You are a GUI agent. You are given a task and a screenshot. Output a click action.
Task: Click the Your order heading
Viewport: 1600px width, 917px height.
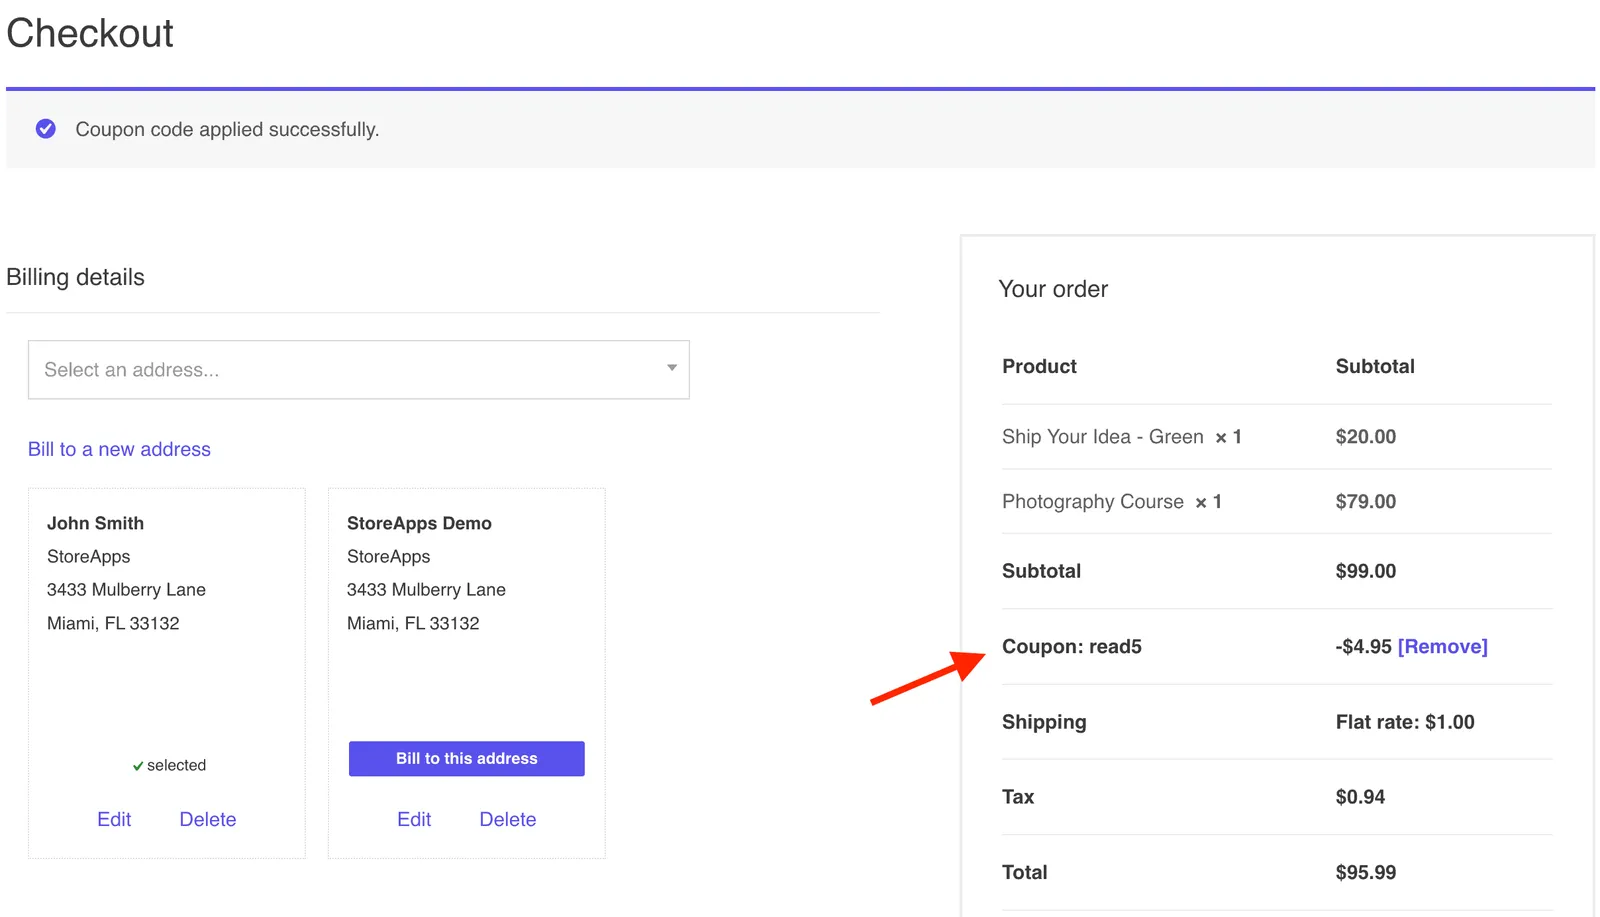[1053, 289]
